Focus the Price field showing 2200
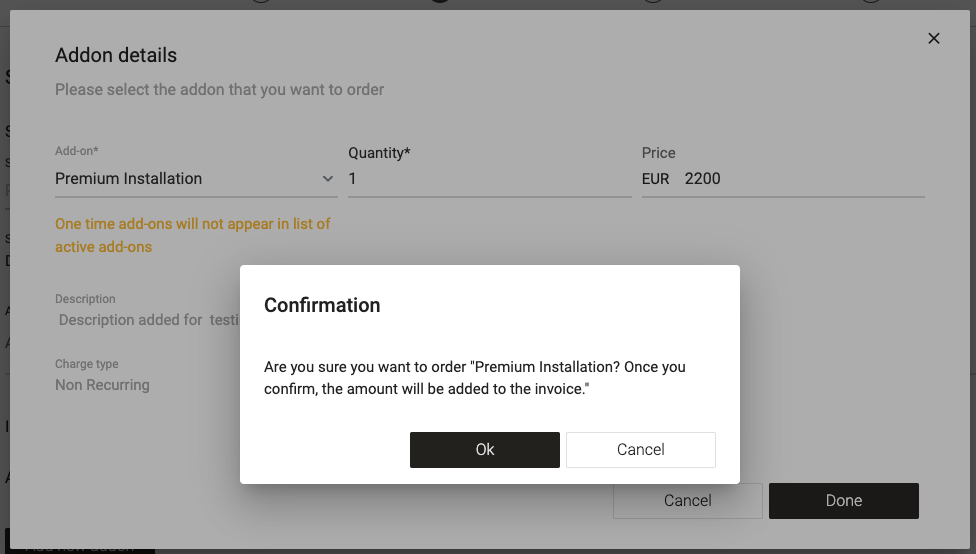The image size is (976, 554). 800,179
